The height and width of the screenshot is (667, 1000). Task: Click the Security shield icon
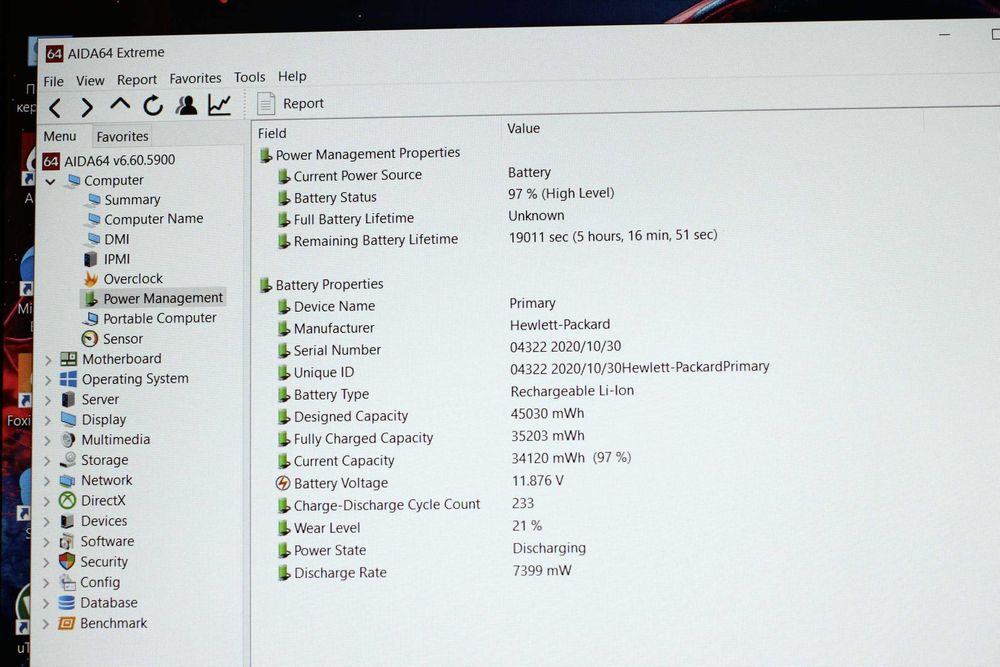pos(67,562)
